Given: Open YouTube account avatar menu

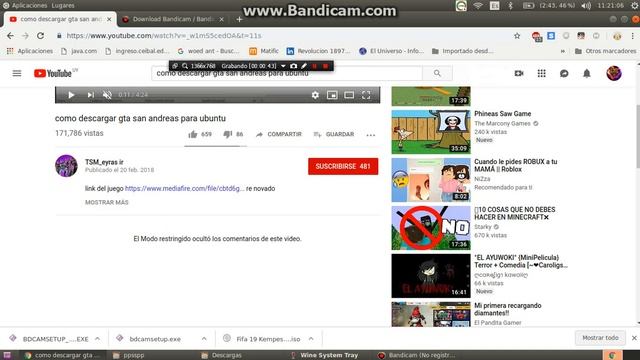Looking at the screenshot, I should coord(614,73).
